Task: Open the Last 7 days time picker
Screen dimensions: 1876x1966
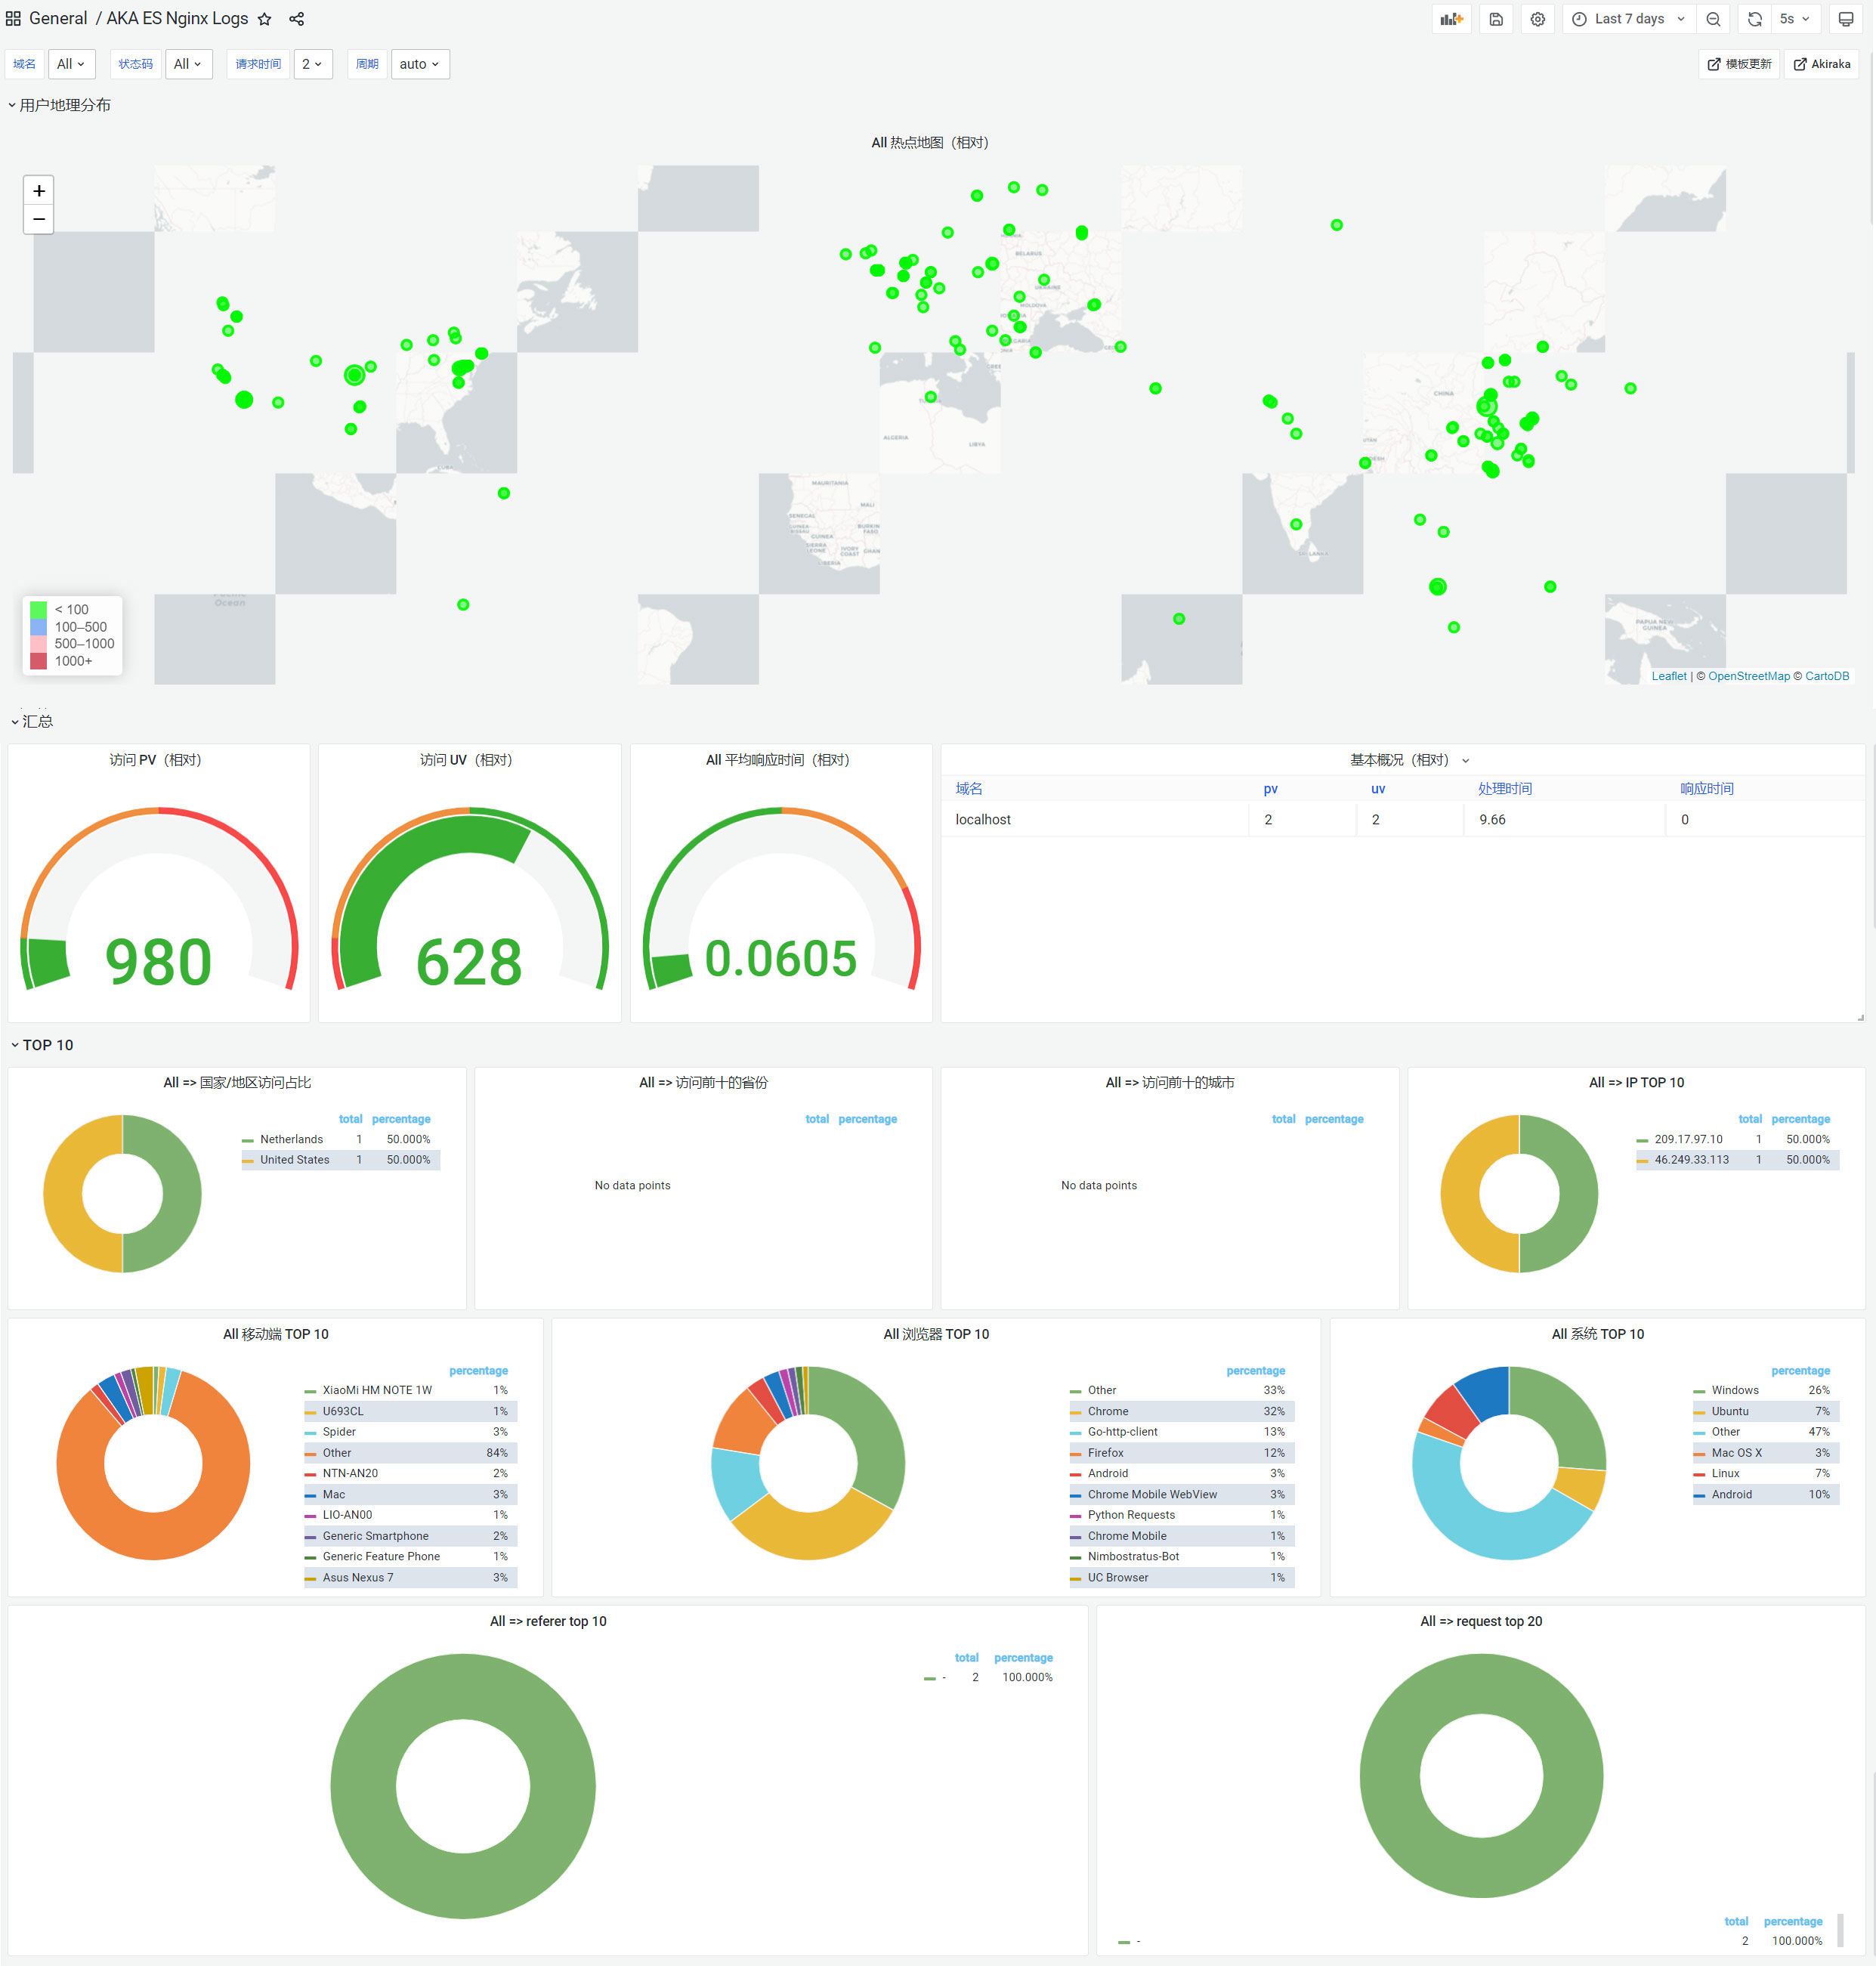Action: coord(1628,19)
